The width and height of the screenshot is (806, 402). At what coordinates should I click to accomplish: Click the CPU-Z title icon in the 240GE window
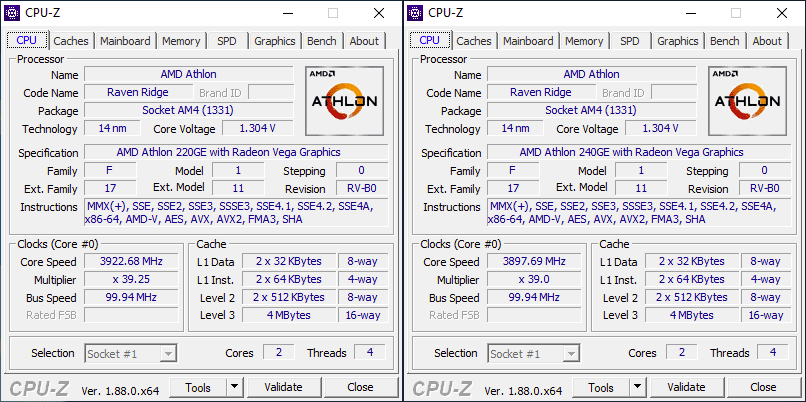click(x=416, y=13)
